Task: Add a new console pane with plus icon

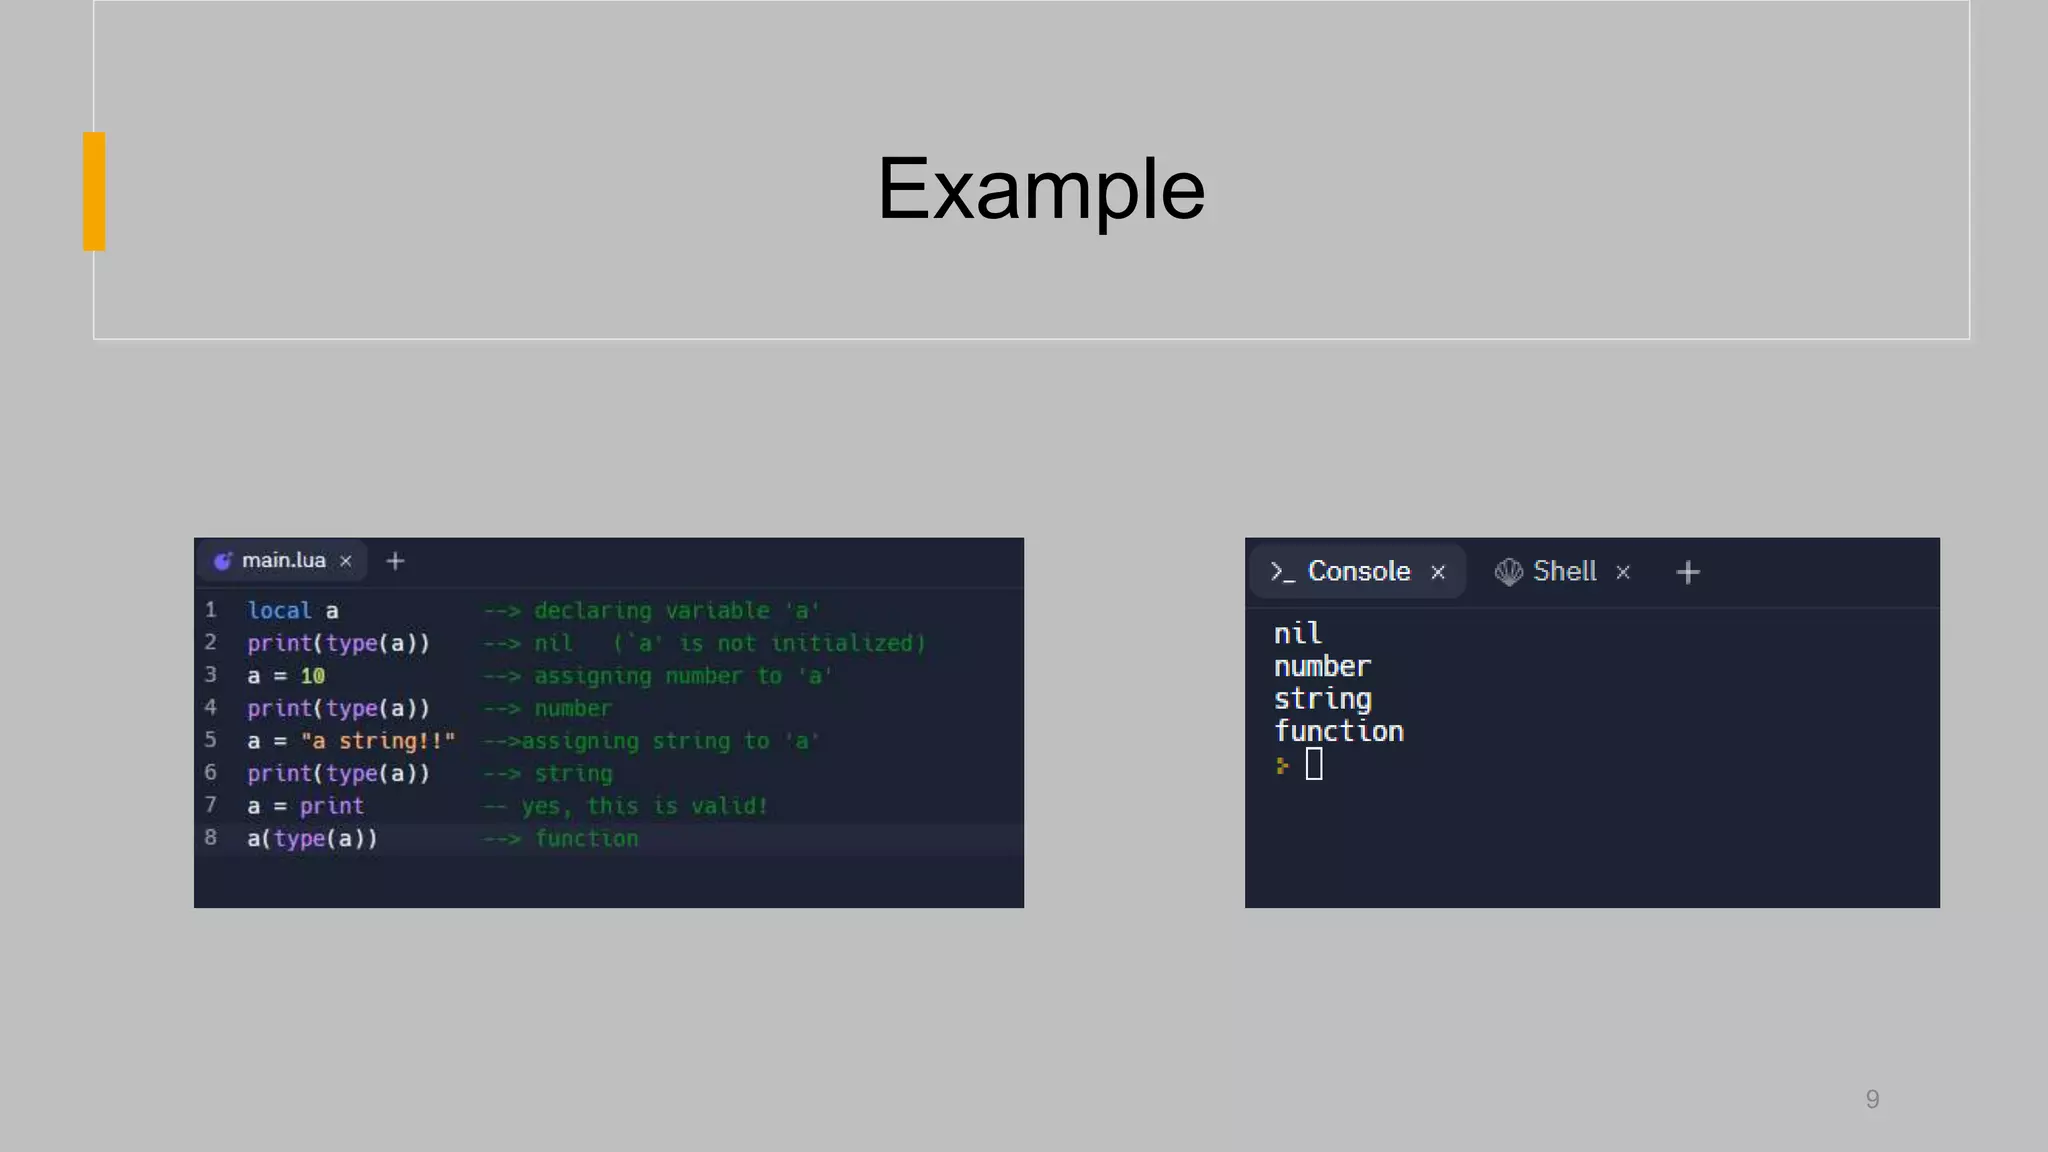Action: (1688, 572)
